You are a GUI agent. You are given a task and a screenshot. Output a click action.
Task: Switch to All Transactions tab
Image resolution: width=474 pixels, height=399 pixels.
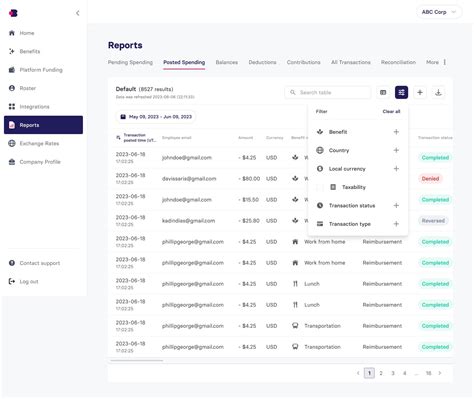pyautogui.click(x=351, y=62)
